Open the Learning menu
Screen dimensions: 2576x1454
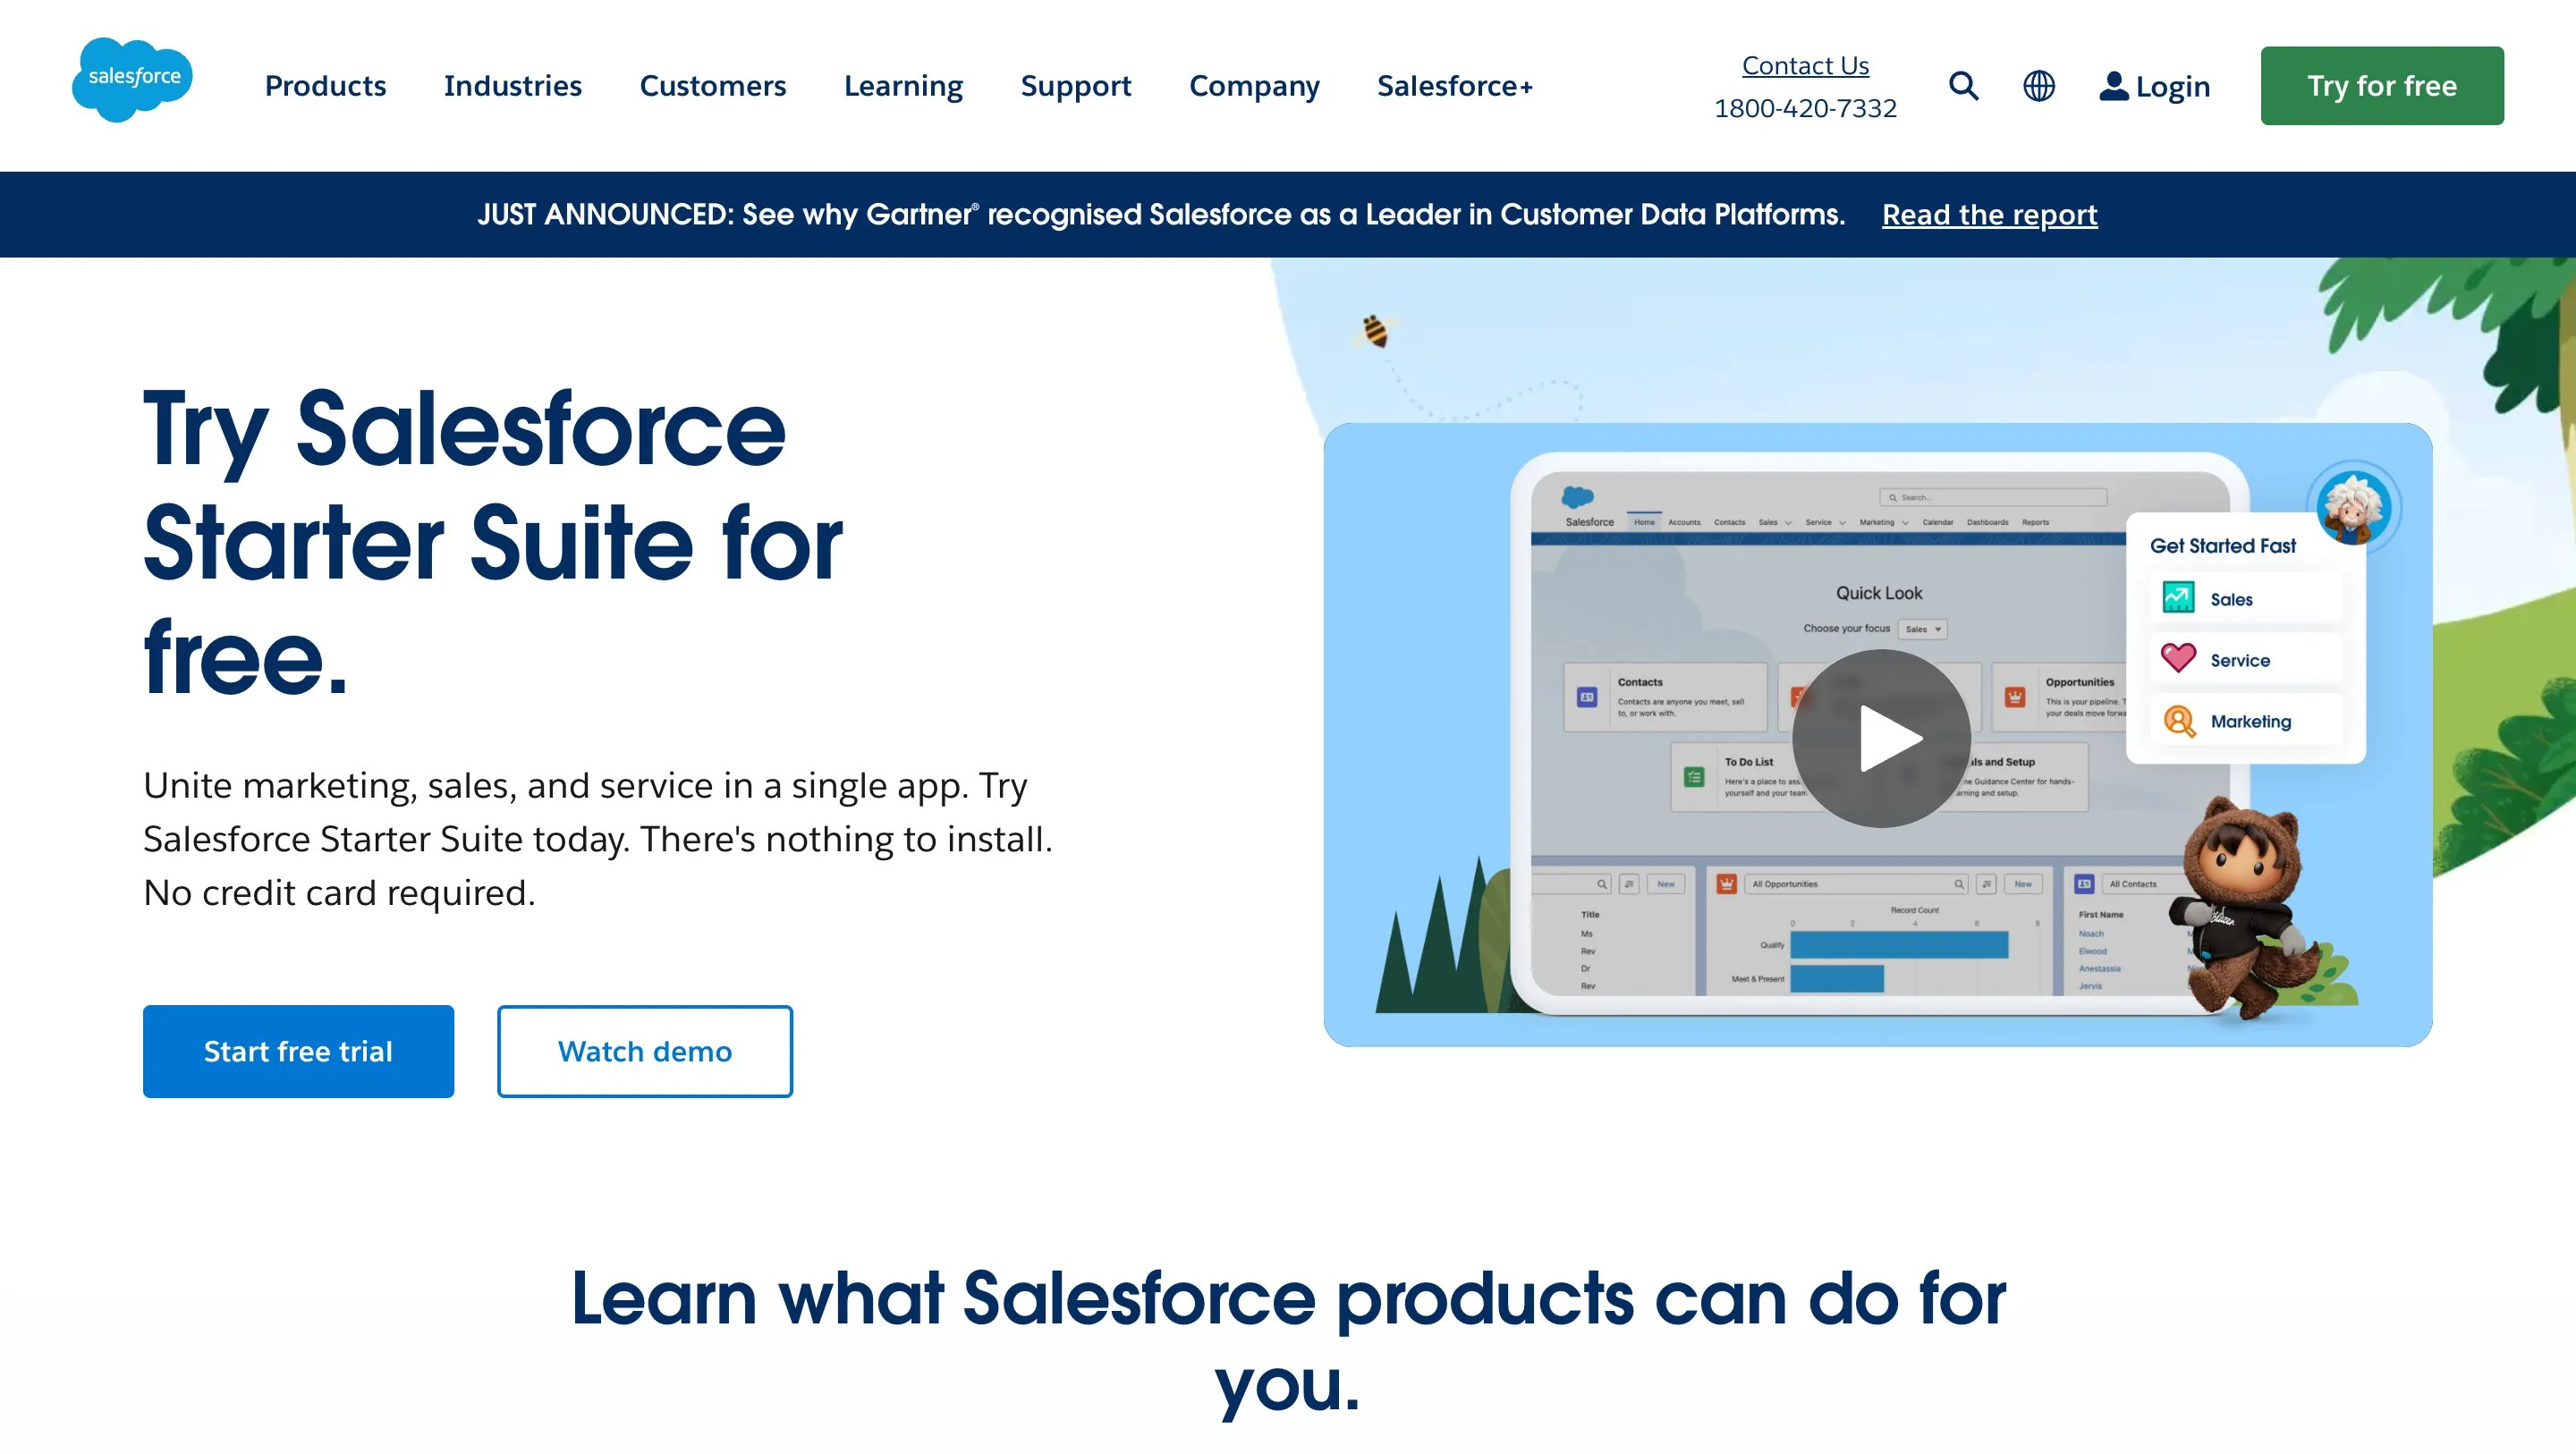(x=903, y=86)
